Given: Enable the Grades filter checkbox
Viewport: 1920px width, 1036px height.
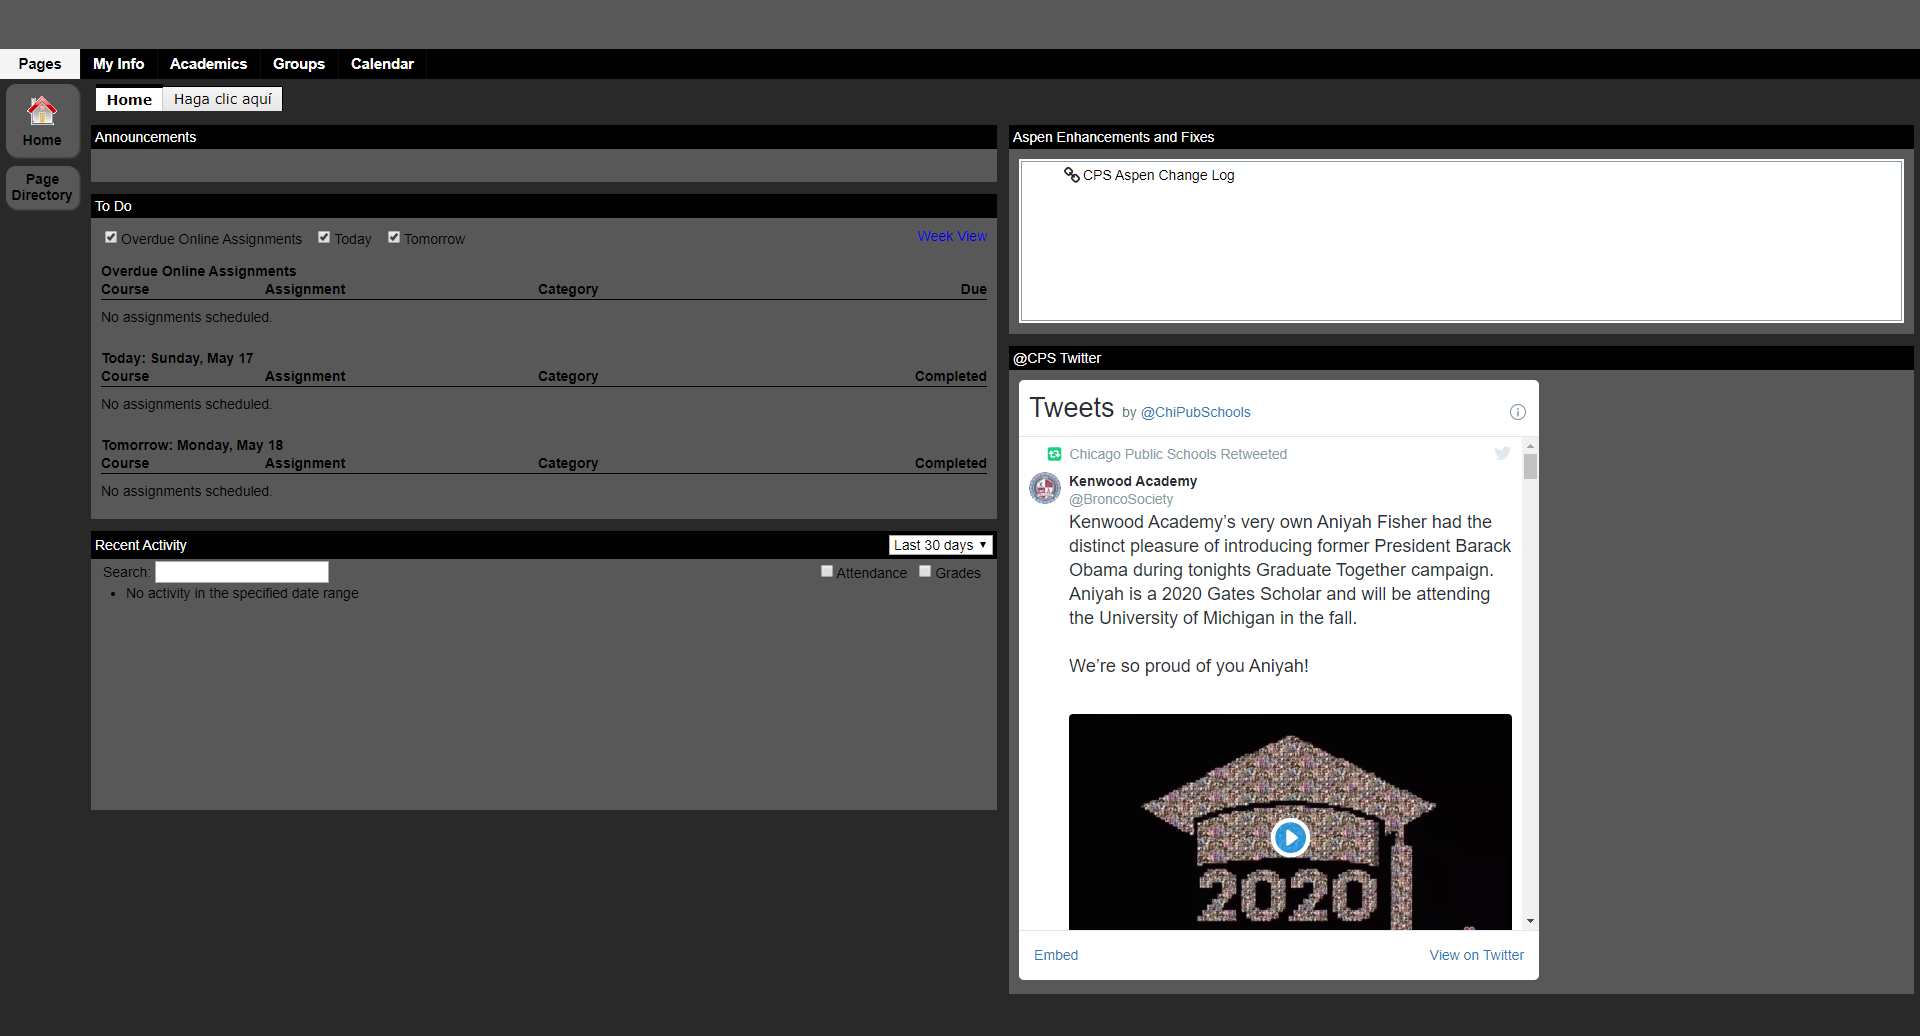Looking at the screenshot, I should click(925, 571).
